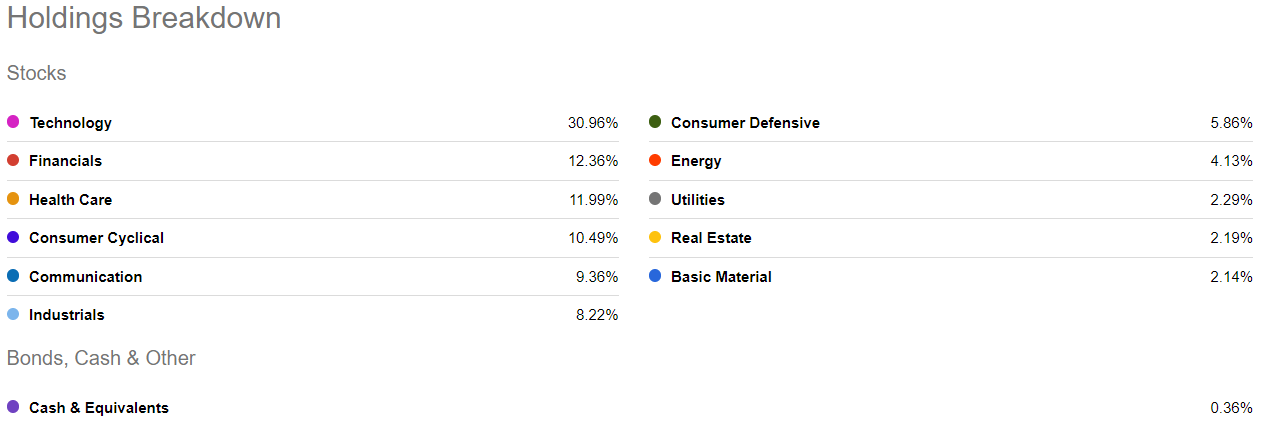Click the Technology 30.96% value

tap(593, 123)
